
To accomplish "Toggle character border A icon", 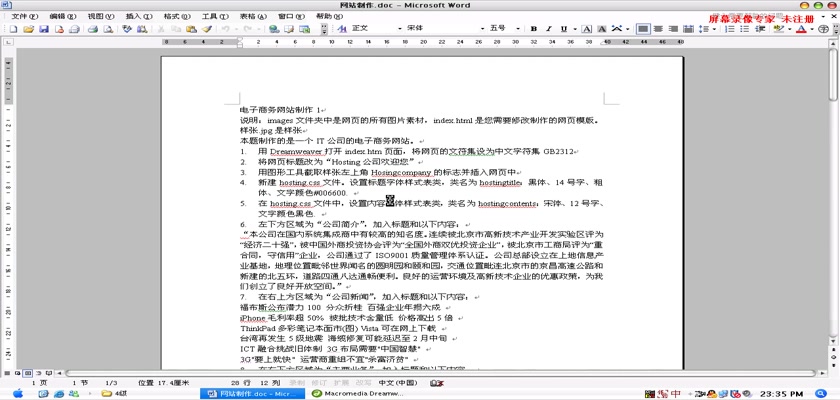I will (587, 28).
